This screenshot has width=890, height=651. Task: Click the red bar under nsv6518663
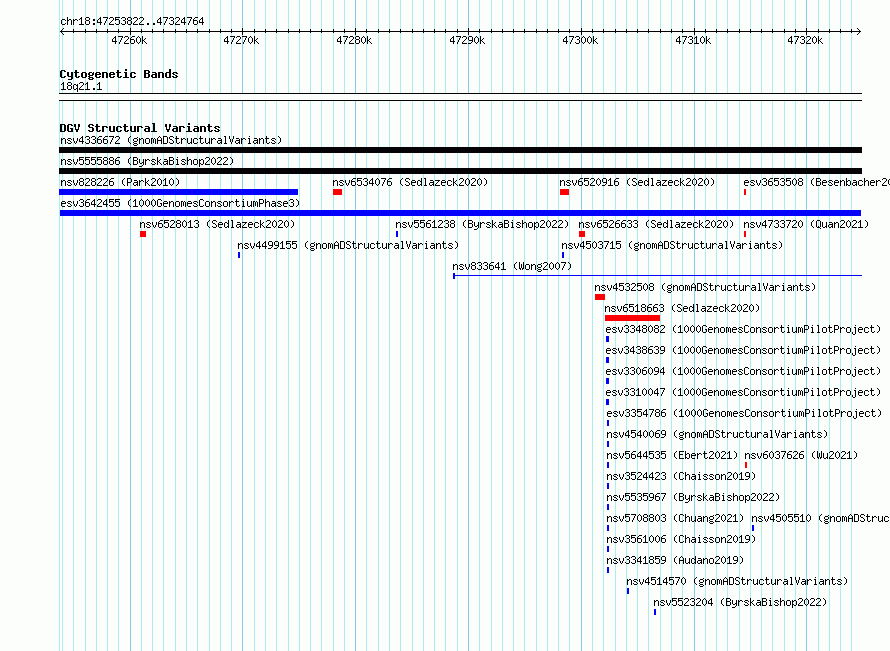pos(632,318)
